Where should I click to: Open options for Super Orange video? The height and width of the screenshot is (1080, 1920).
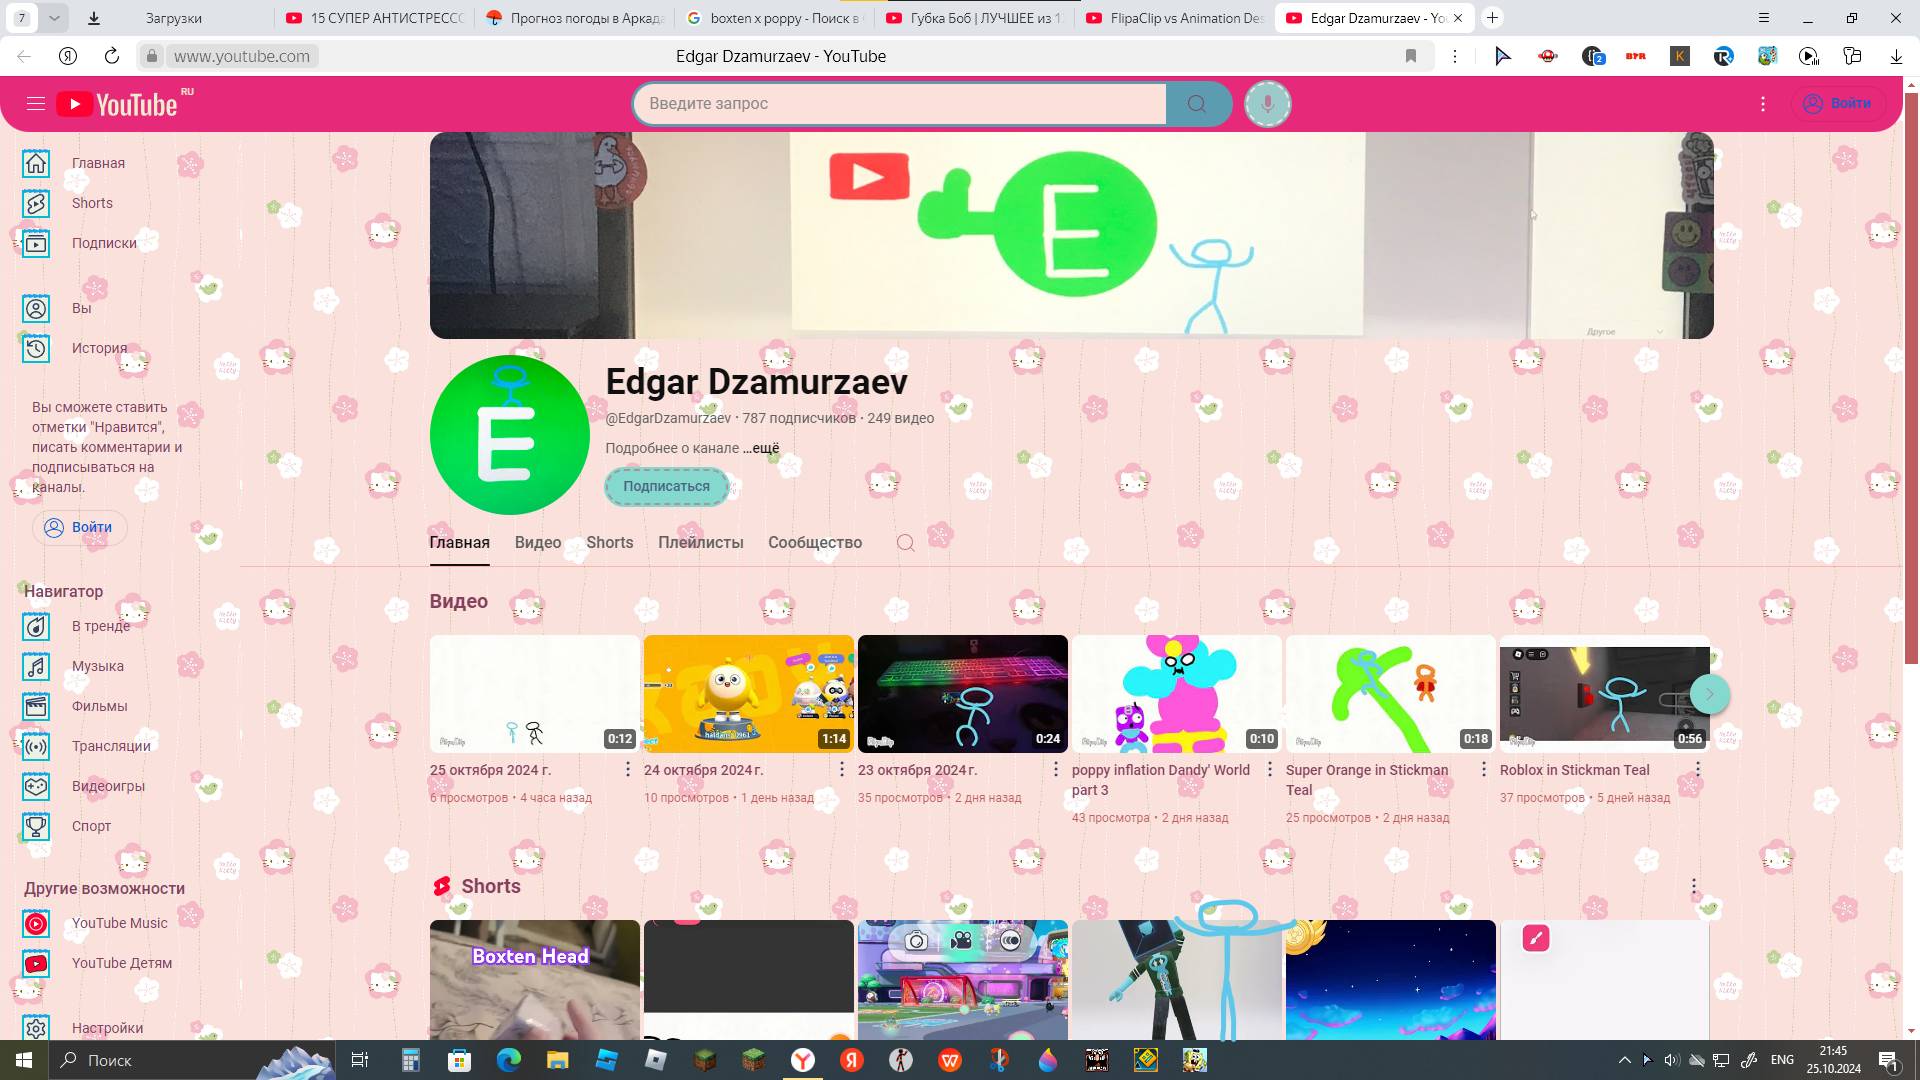[1484, 769]
